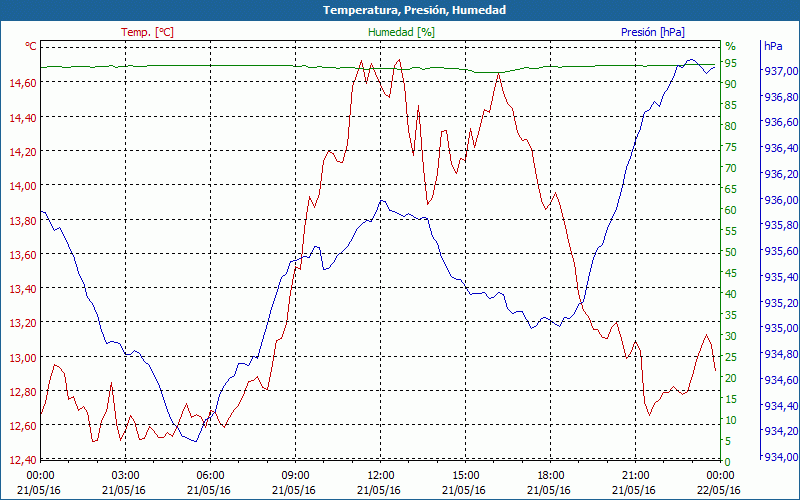Click the chart title "Temperatura, Presión, Humedad"
Viewport: 800px width, 500px height.
point(414,10)
